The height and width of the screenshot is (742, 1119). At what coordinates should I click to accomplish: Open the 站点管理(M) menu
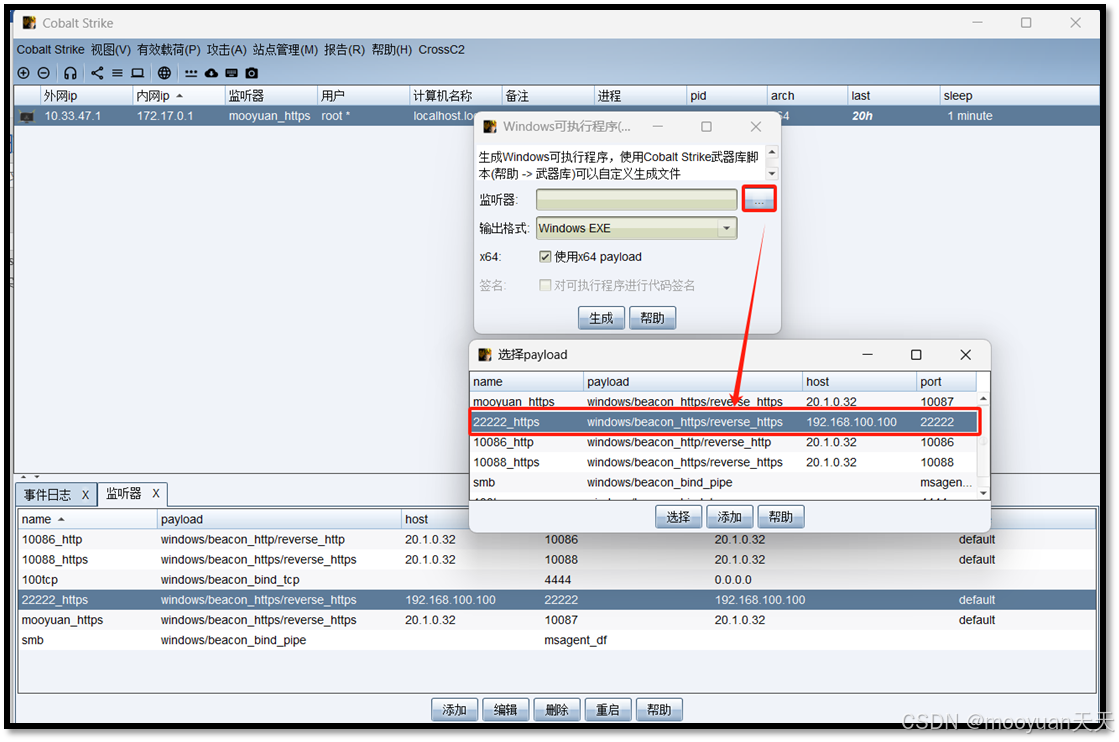coord(285,49)
